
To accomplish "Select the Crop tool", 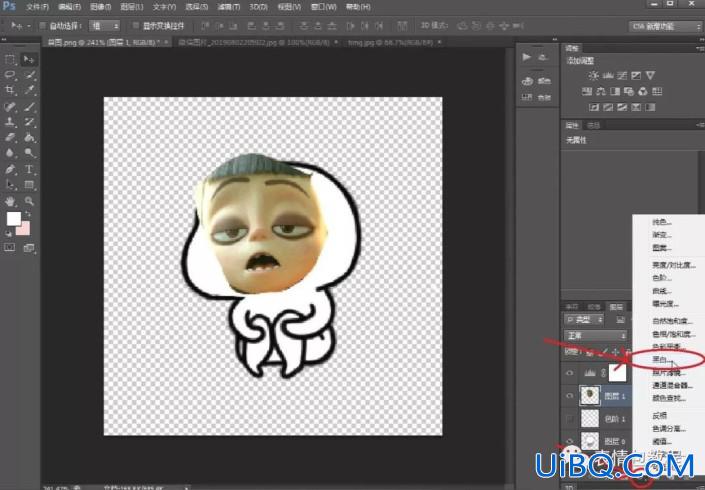I will [10, 90].
